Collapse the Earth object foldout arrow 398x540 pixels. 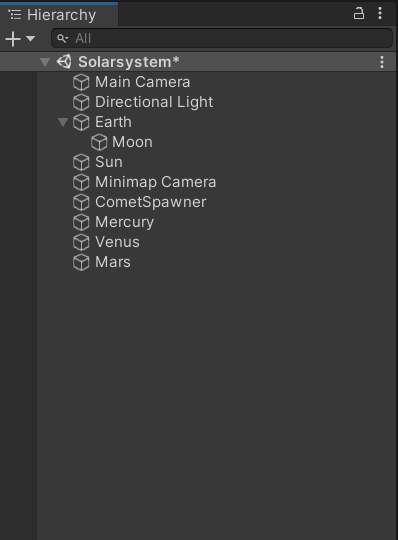(63, 122)
